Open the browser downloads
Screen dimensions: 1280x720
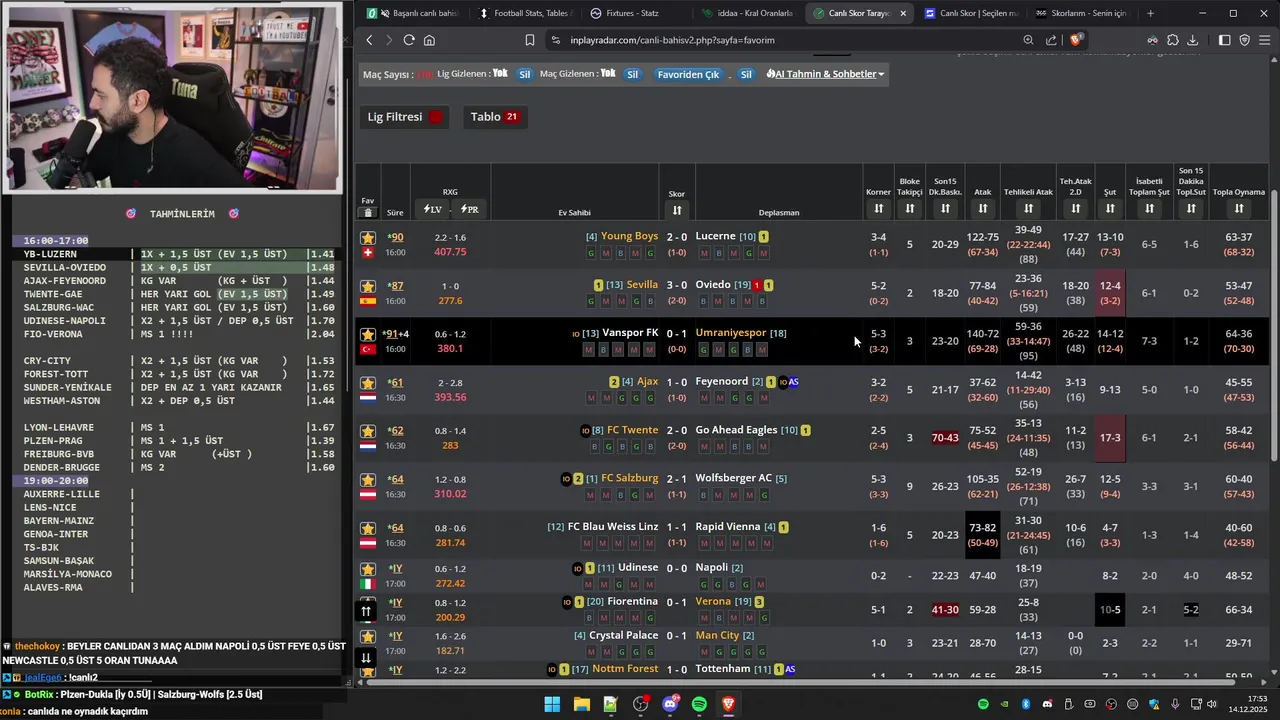1192,40
